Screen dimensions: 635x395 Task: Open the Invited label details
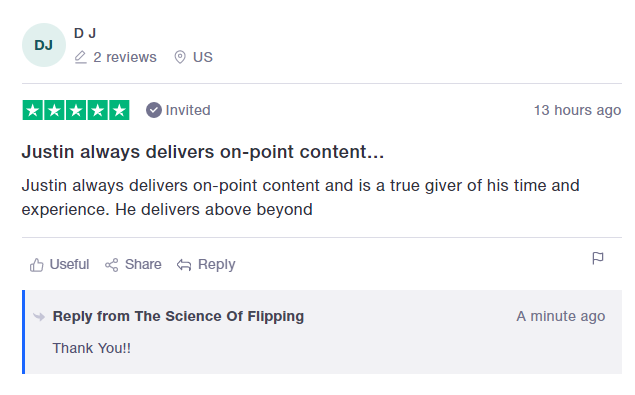pos(188,110)
